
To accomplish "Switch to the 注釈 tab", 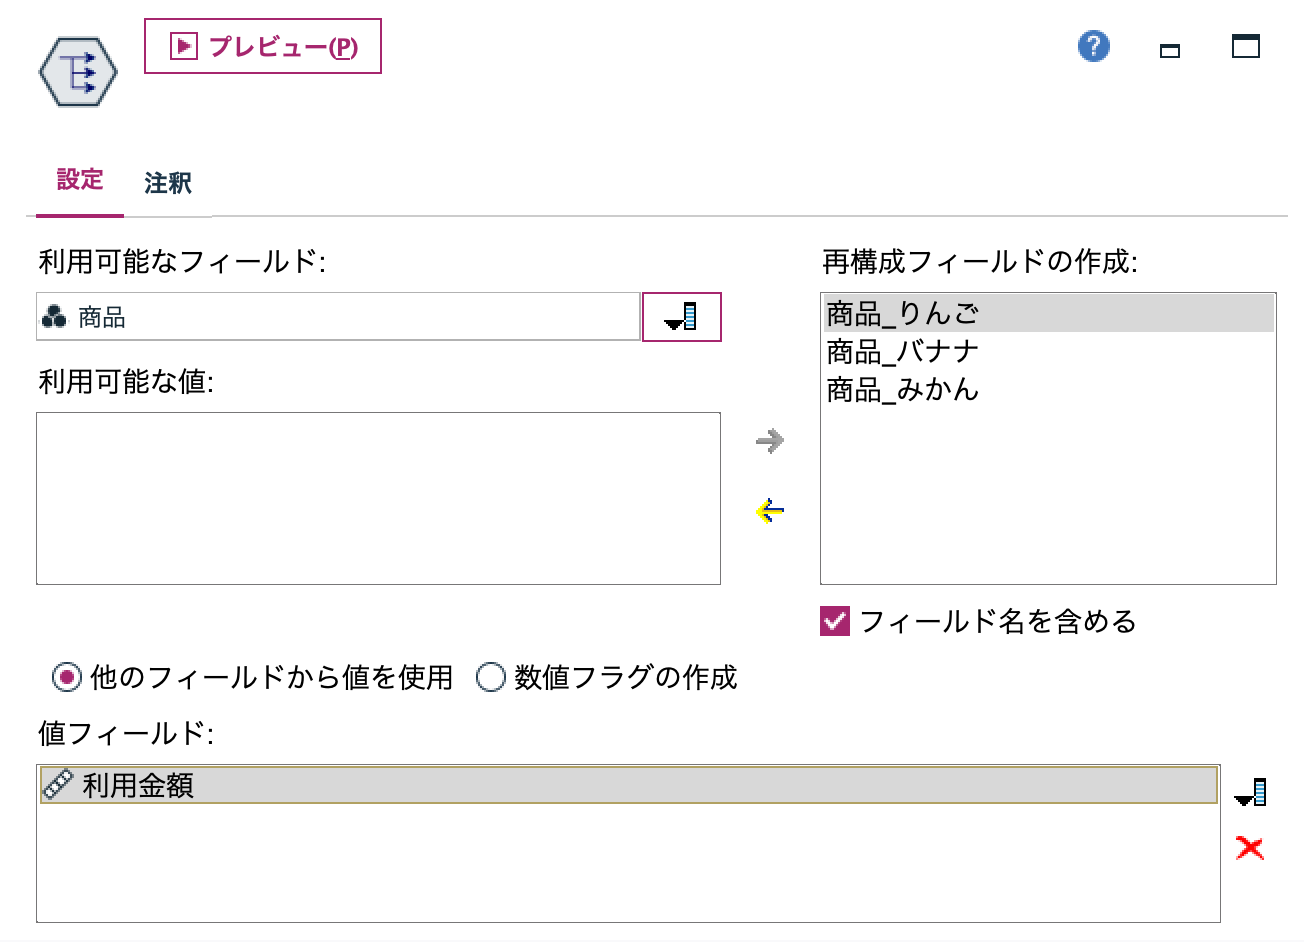I will (x=167, y=183).
